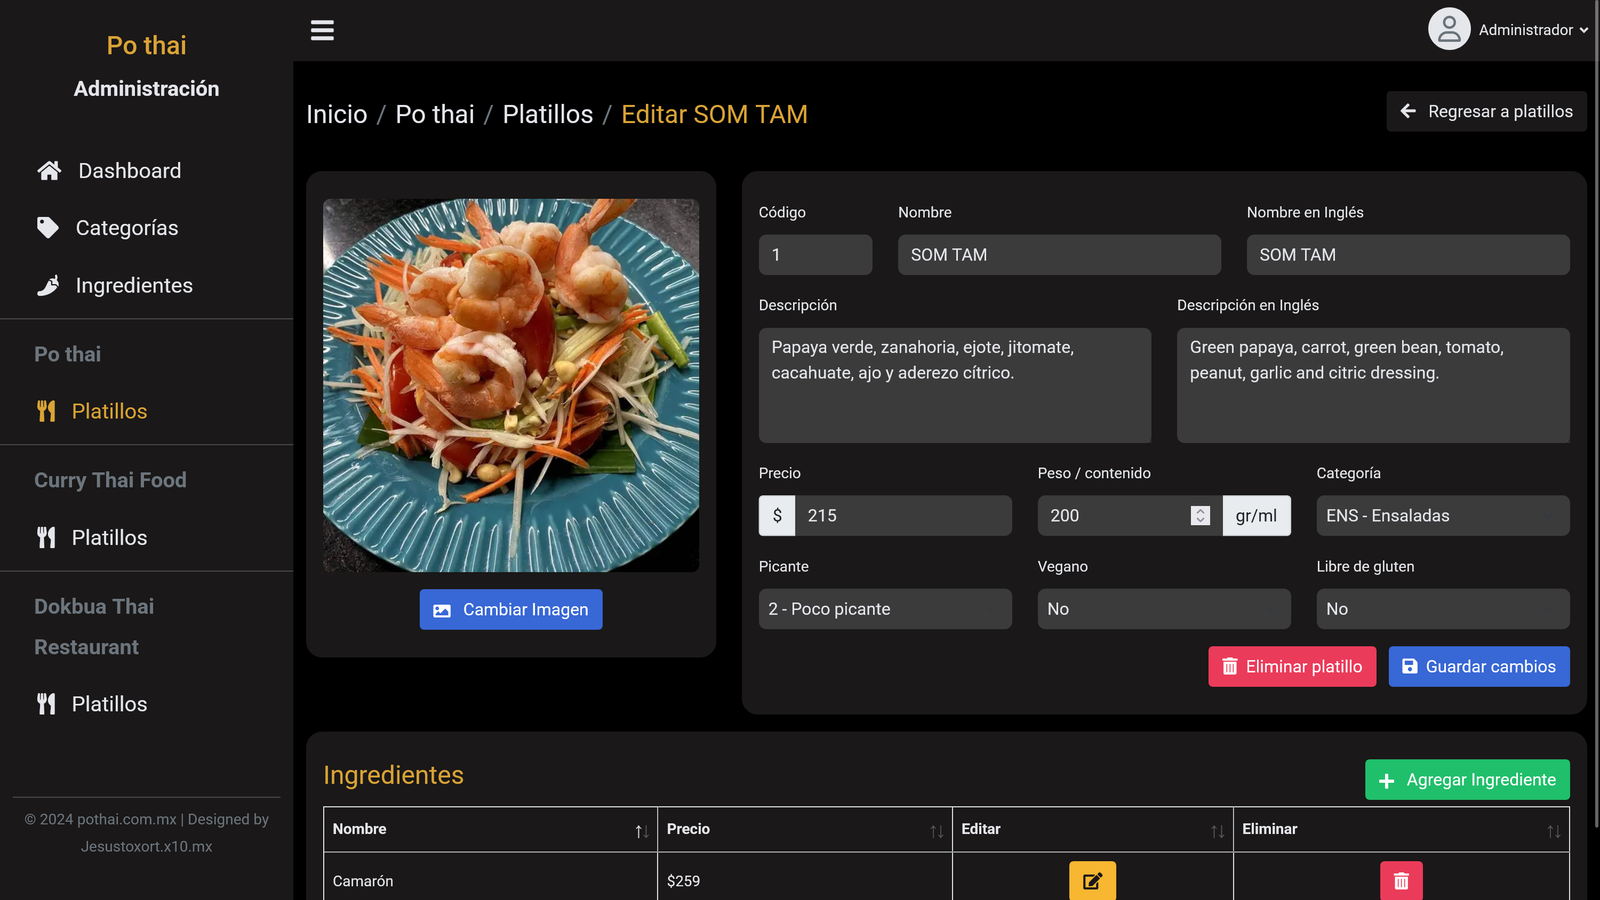Click the Administrador user avatar icon

pyautogui.click(x=1448, y=30)
